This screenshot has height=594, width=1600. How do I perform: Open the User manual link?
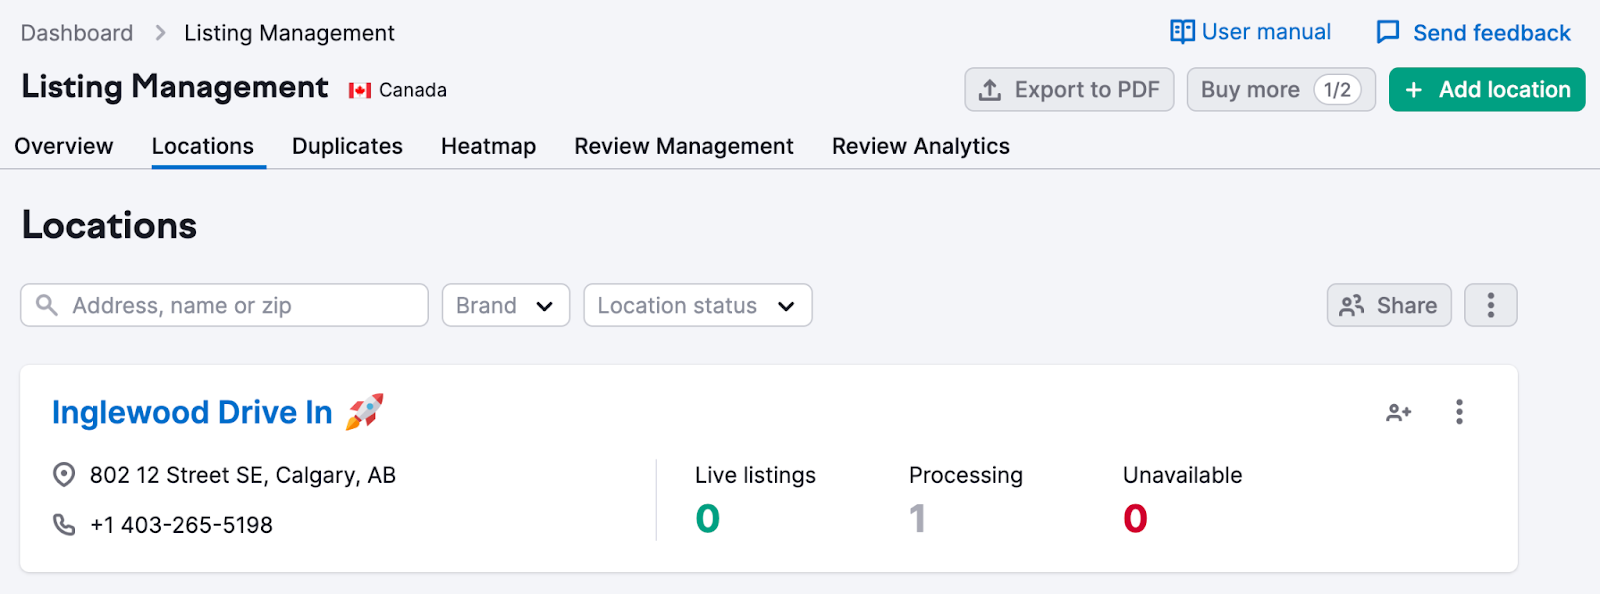pos(1251,32)
